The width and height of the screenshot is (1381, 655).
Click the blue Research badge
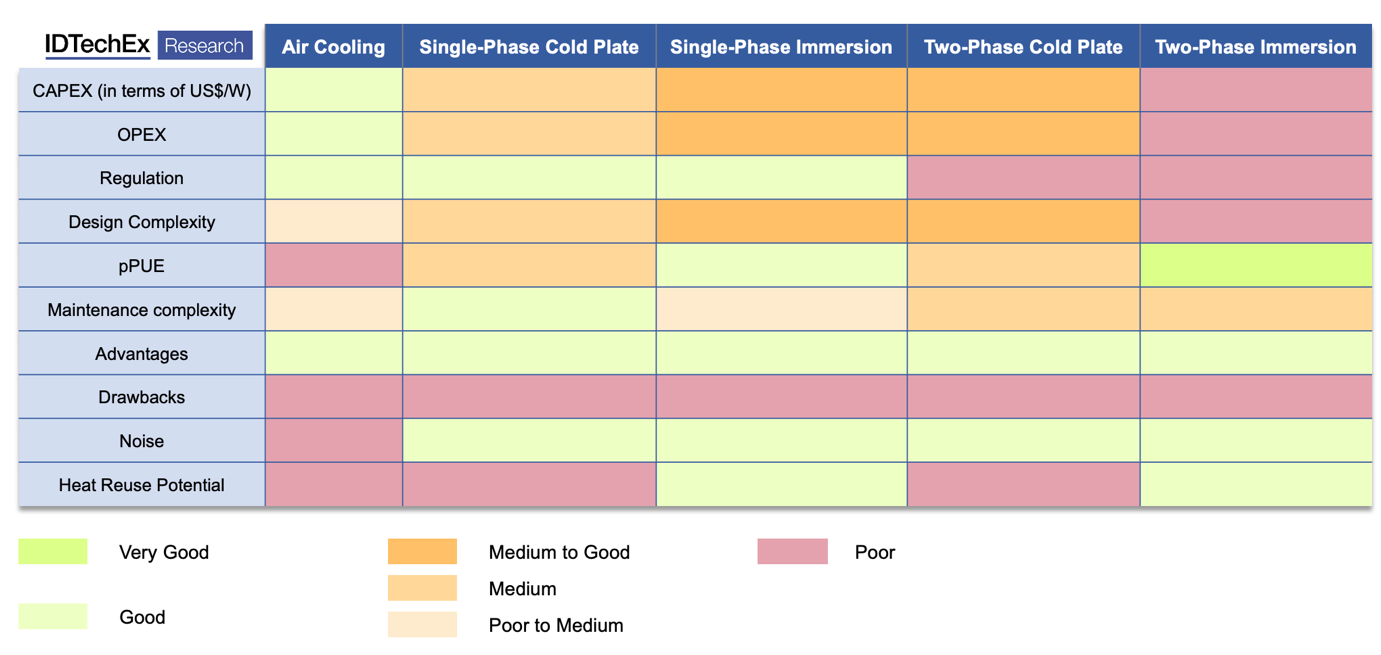[x=204, y=46]
